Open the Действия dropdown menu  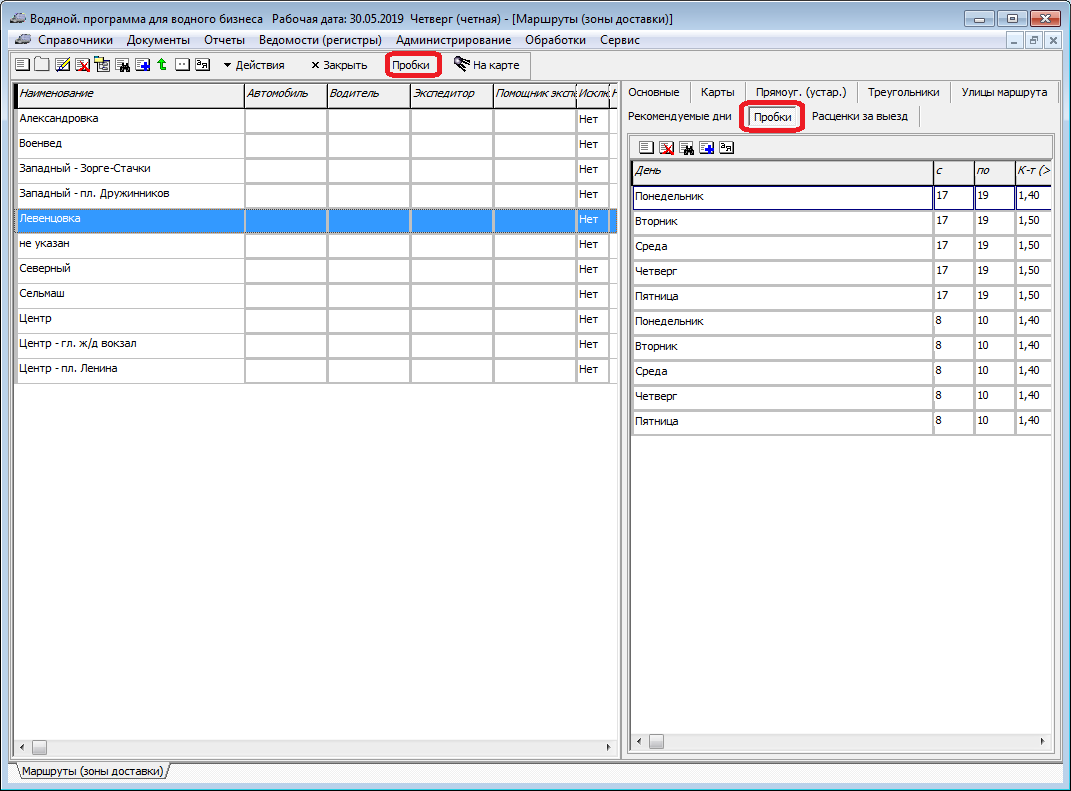254,65
